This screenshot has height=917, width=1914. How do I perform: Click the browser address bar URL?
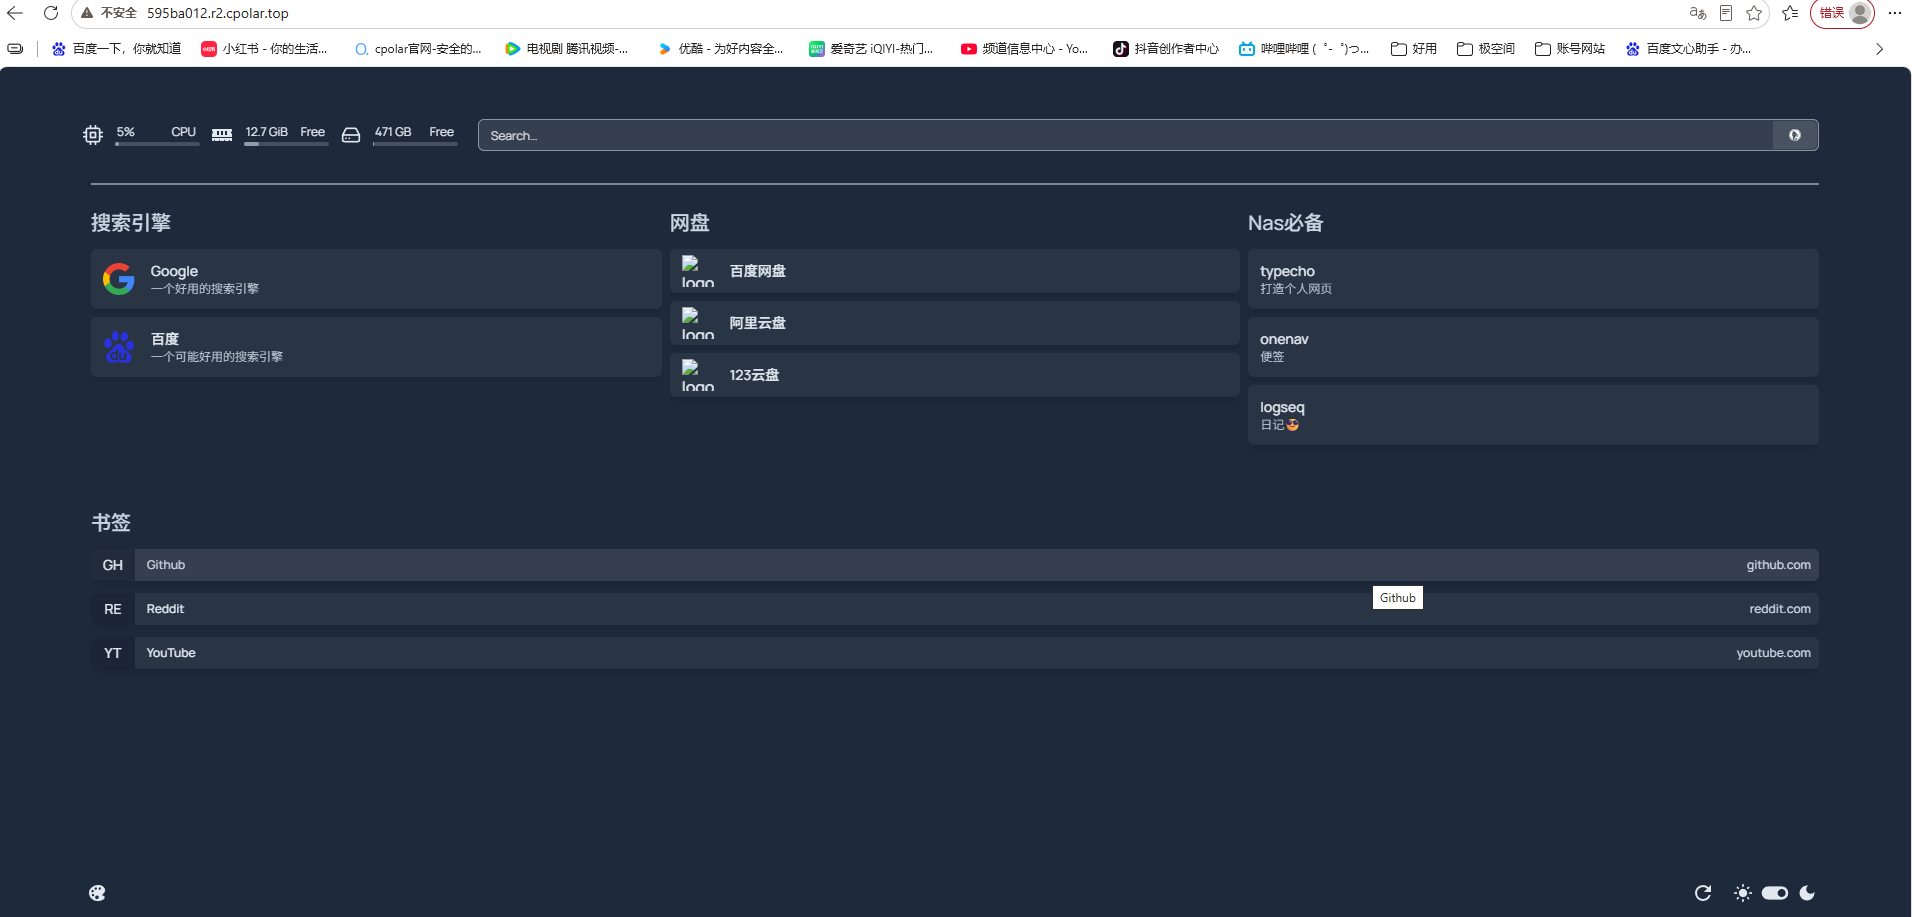click(218, 13)
